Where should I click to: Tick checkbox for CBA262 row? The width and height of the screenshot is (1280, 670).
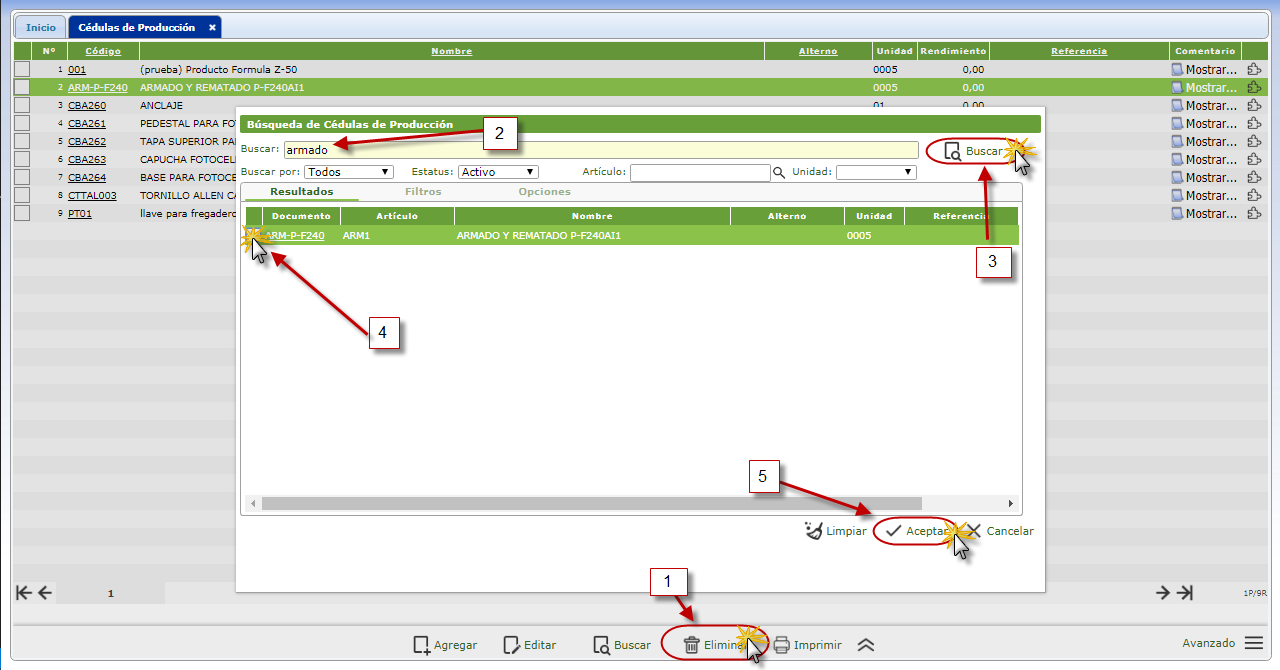[x=22, y=142]
